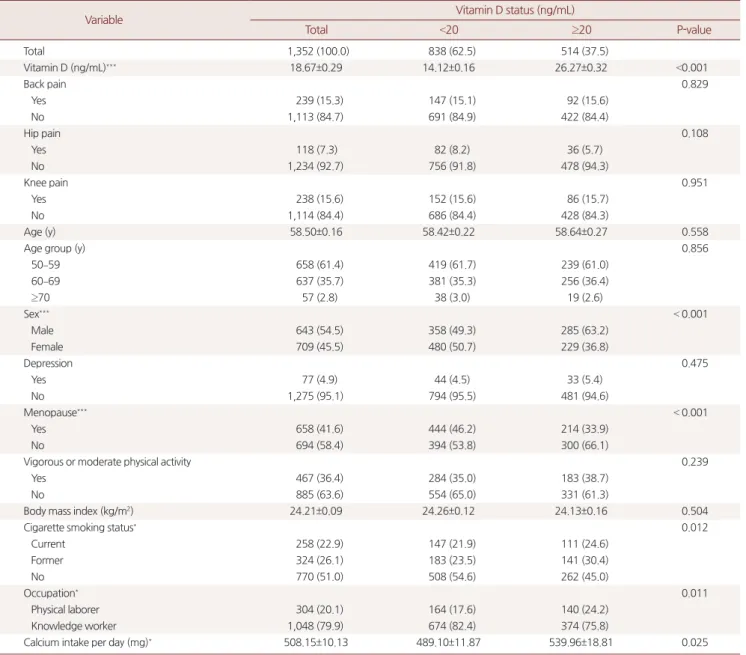Select hip pain P-value '0.108'
Viewport: 746px width, 655px height.
695,133
